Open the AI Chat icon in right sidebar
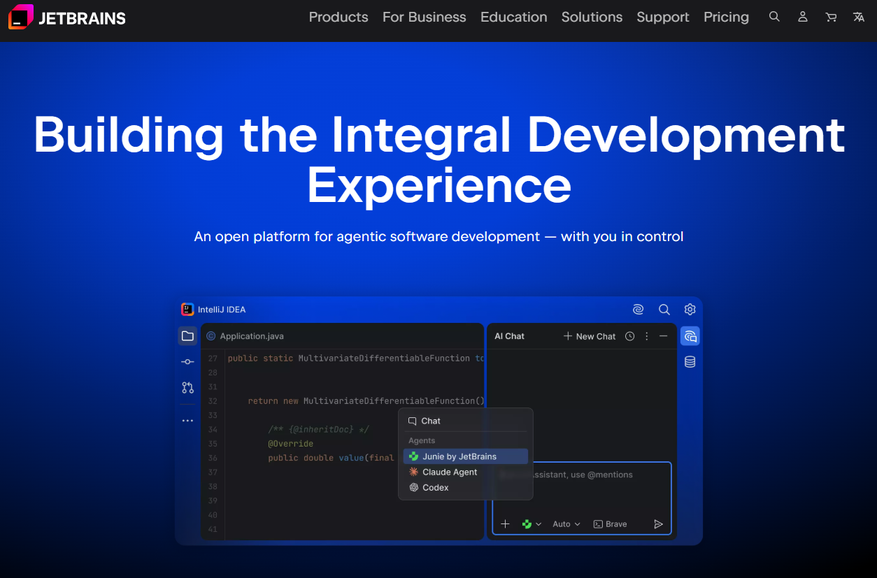The width and height of the screenshot is (877, 578). point(690,336)
